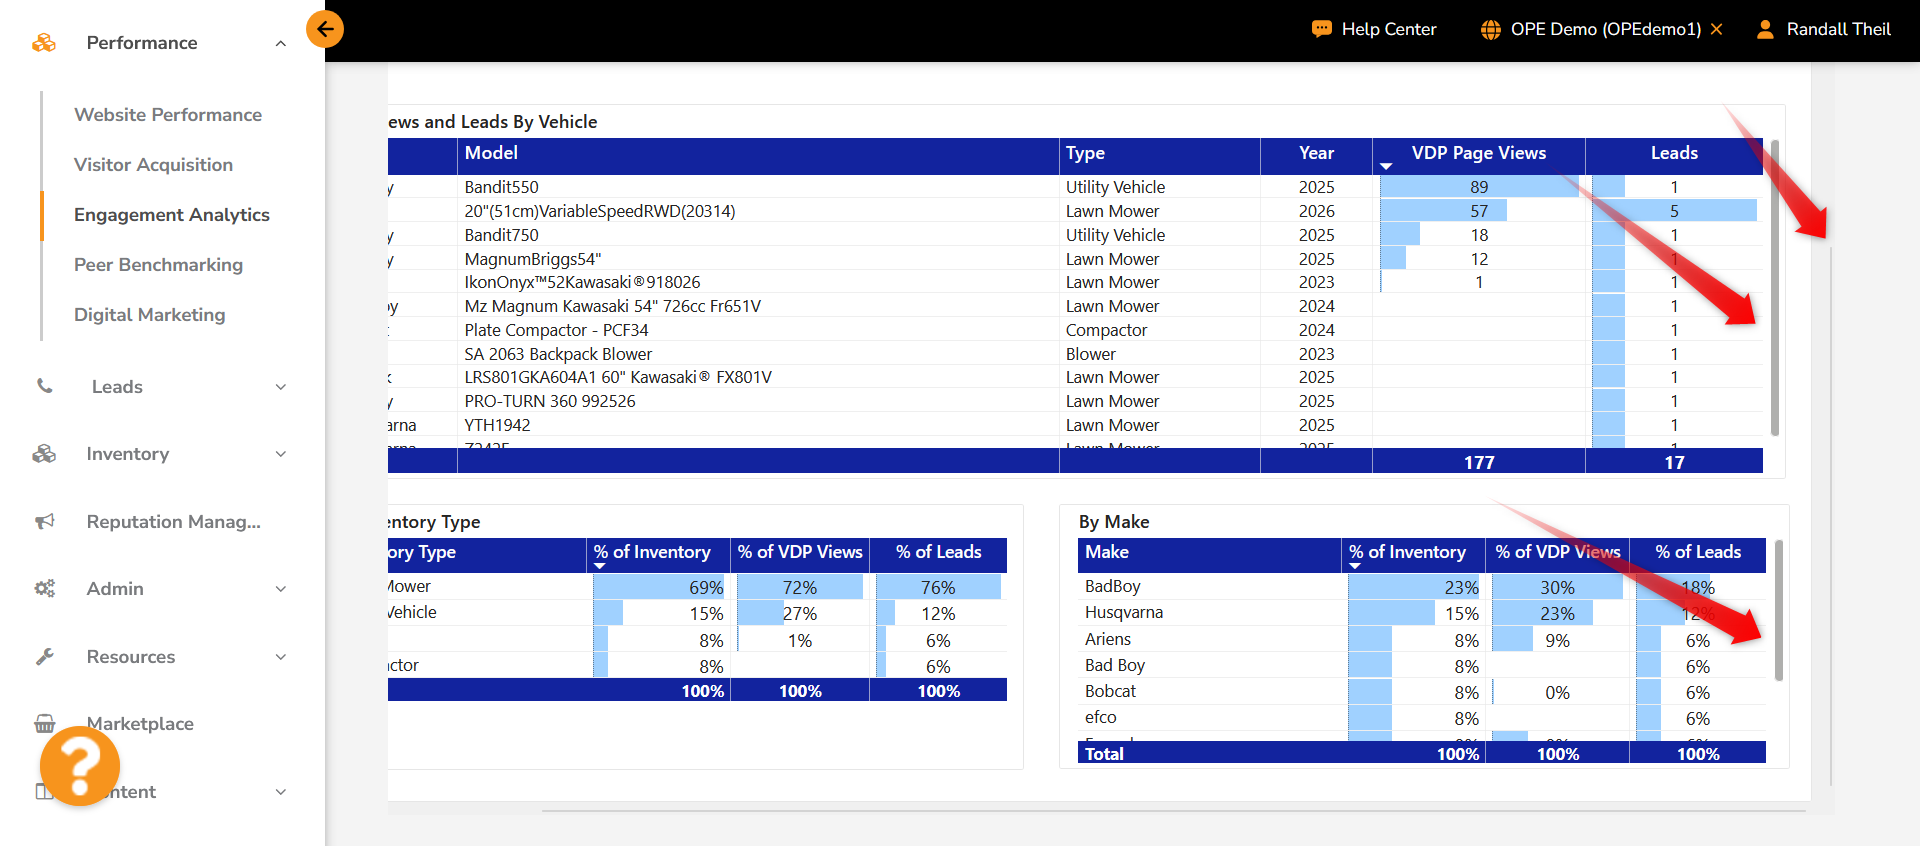Click the Help Center chat icon
Screen dimensions: 1920x846
click(1321, 29)
